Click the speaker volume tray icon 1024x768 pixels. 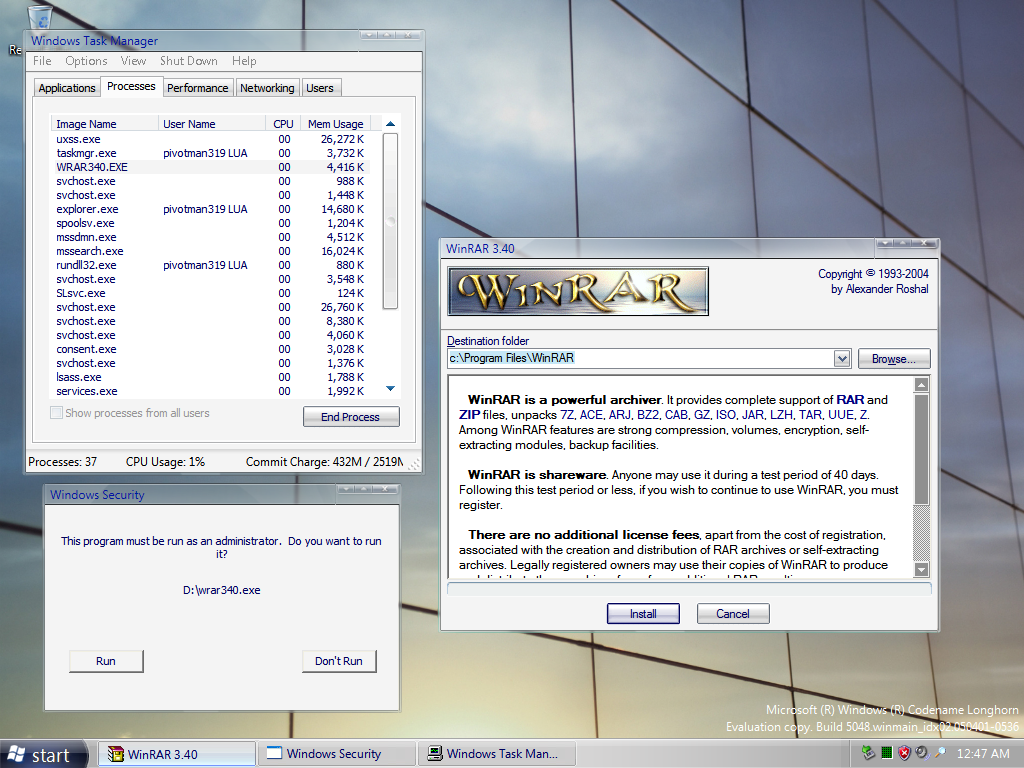920,753
